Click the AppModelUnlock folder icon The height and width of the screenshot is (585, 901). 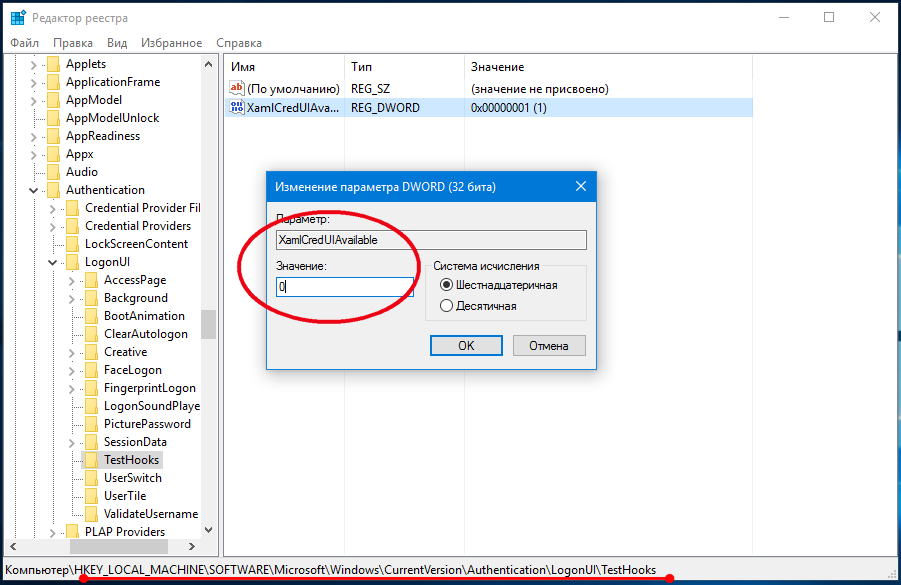tap(53, 118)
